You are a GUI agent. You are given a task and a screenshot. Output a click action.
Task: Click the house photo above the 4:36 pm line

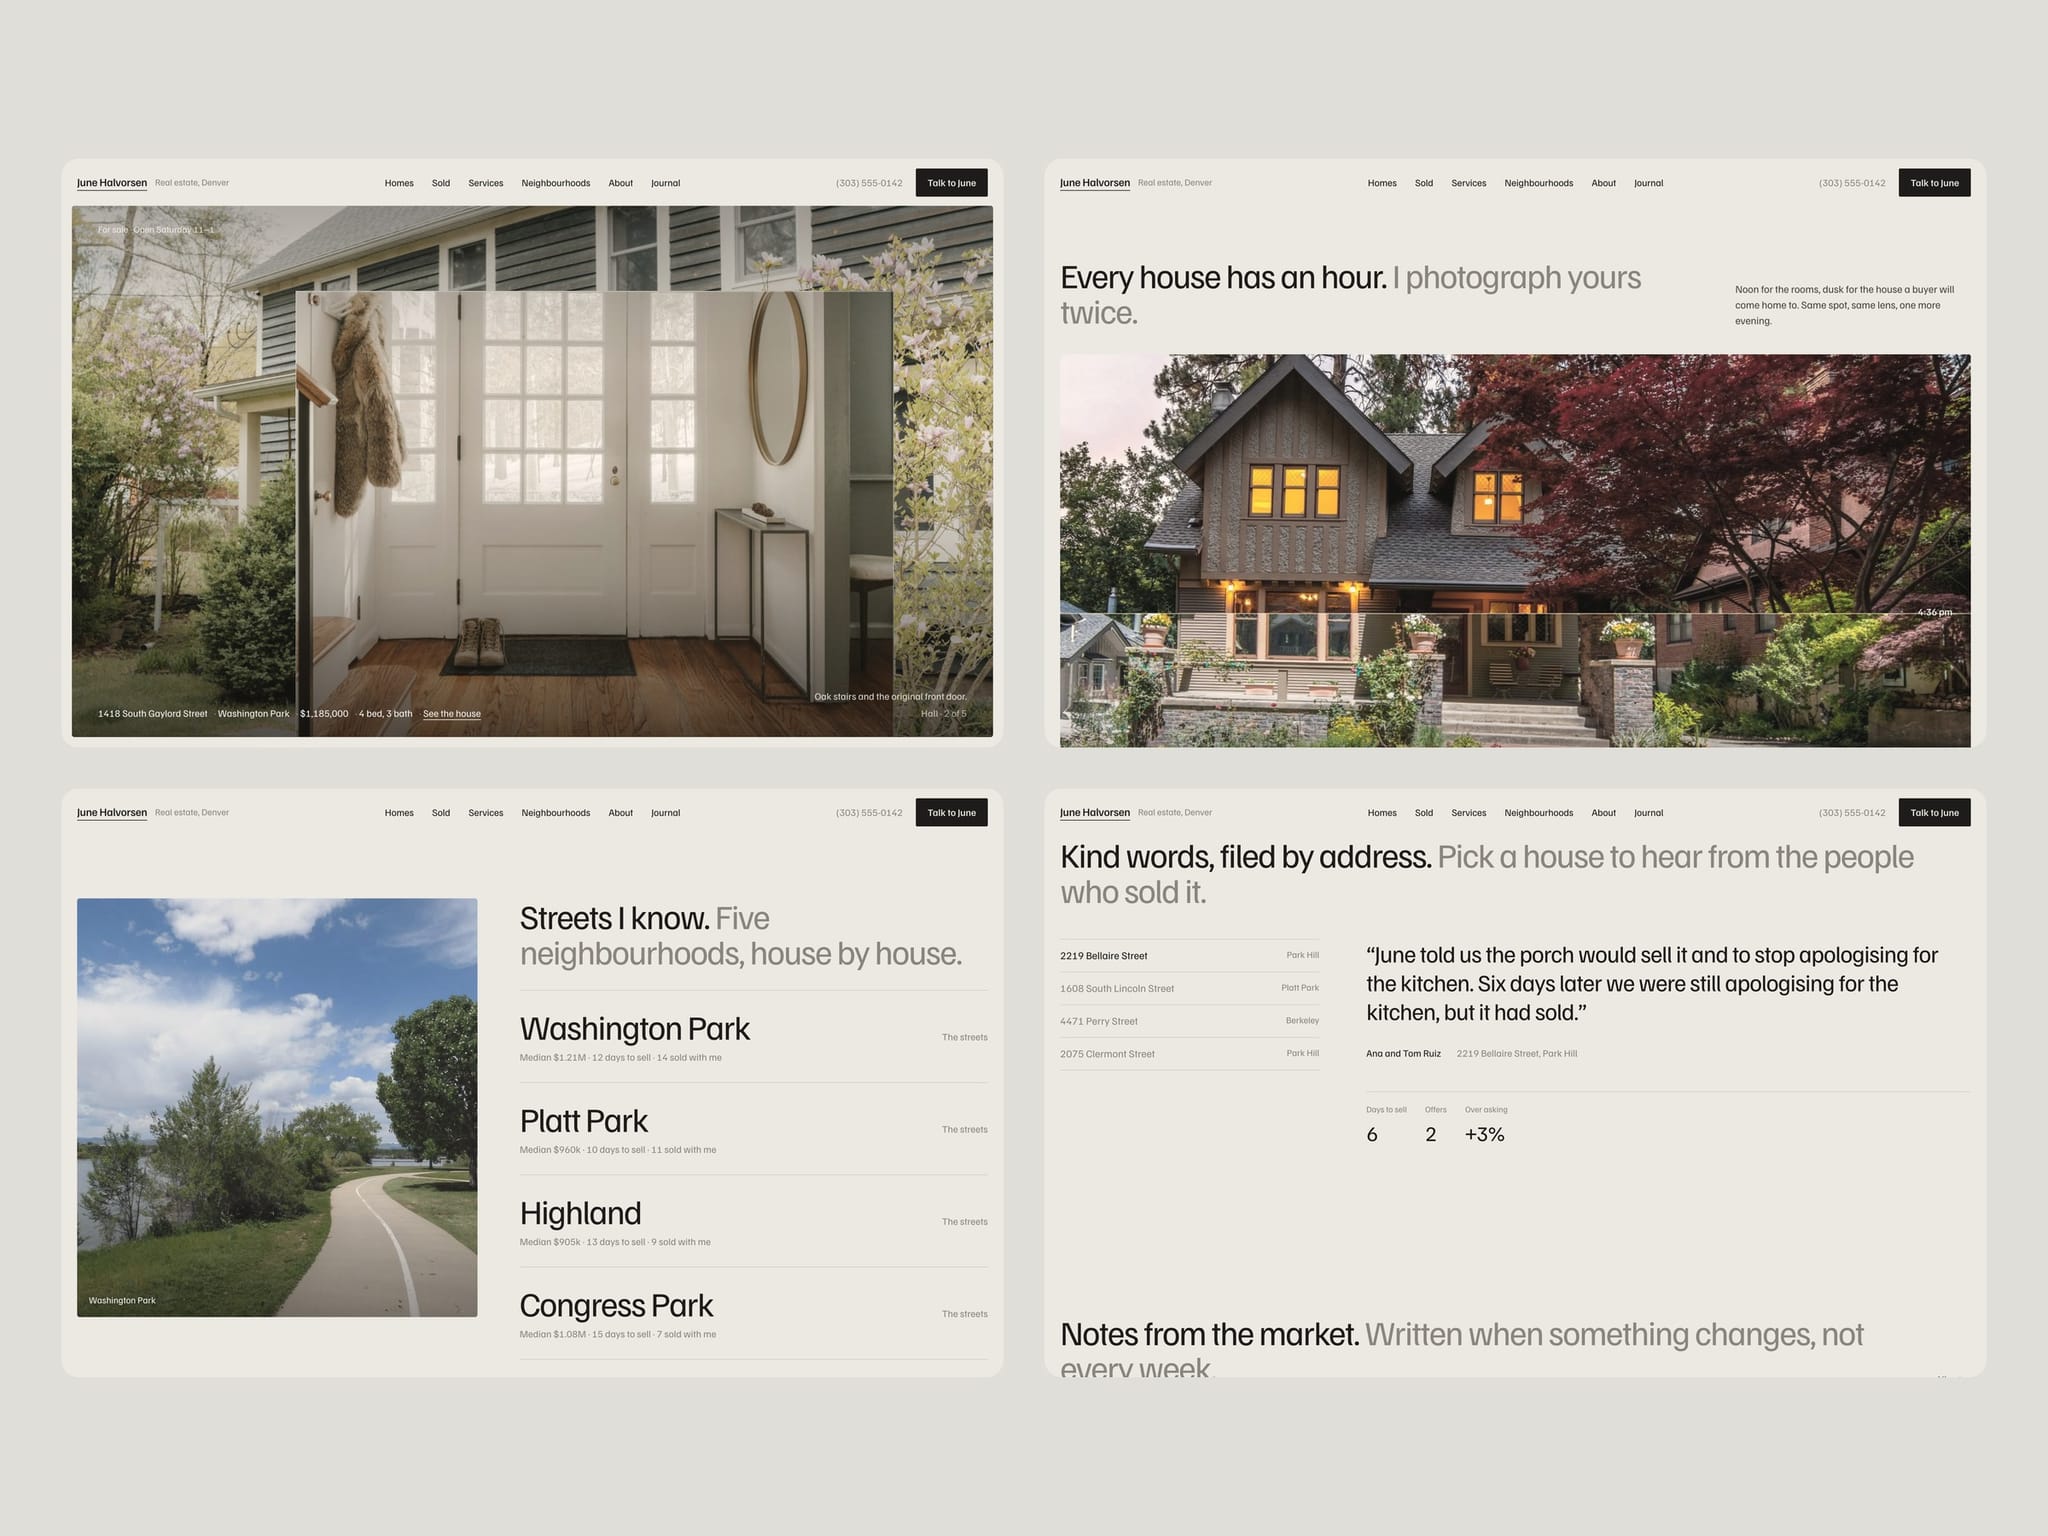[x=1515, y=484]
